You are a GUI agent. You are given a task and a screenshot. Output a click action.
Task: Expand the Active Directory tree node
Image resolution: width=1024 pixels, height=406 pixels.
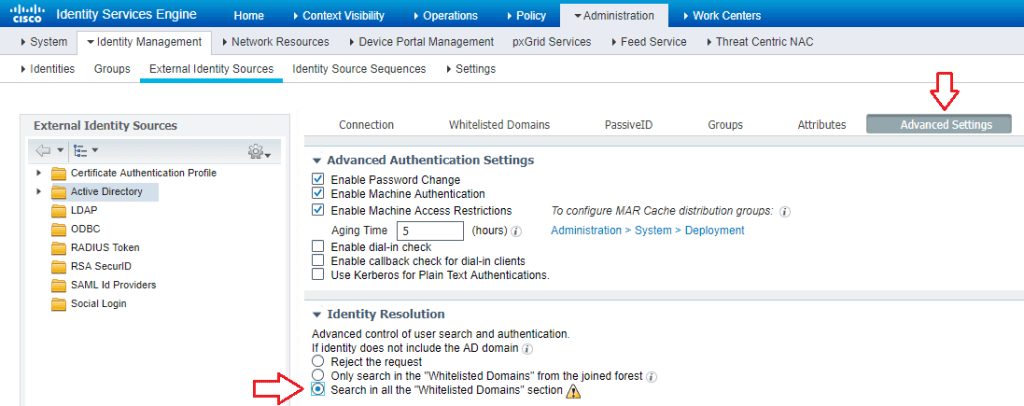39,191
